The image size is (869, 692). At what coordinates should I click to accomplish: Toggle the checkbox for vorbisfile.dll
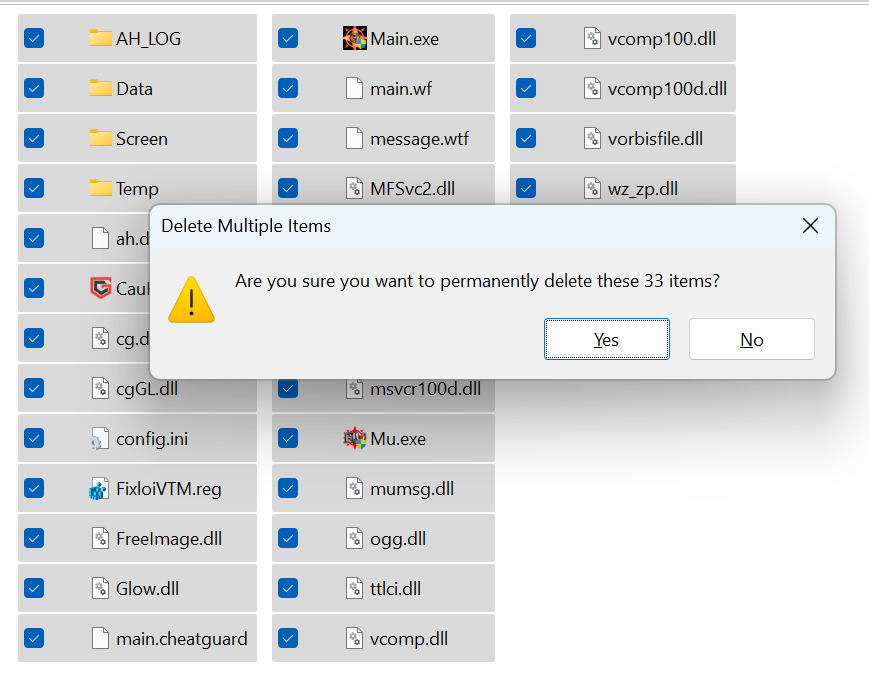tap(526, 138)
